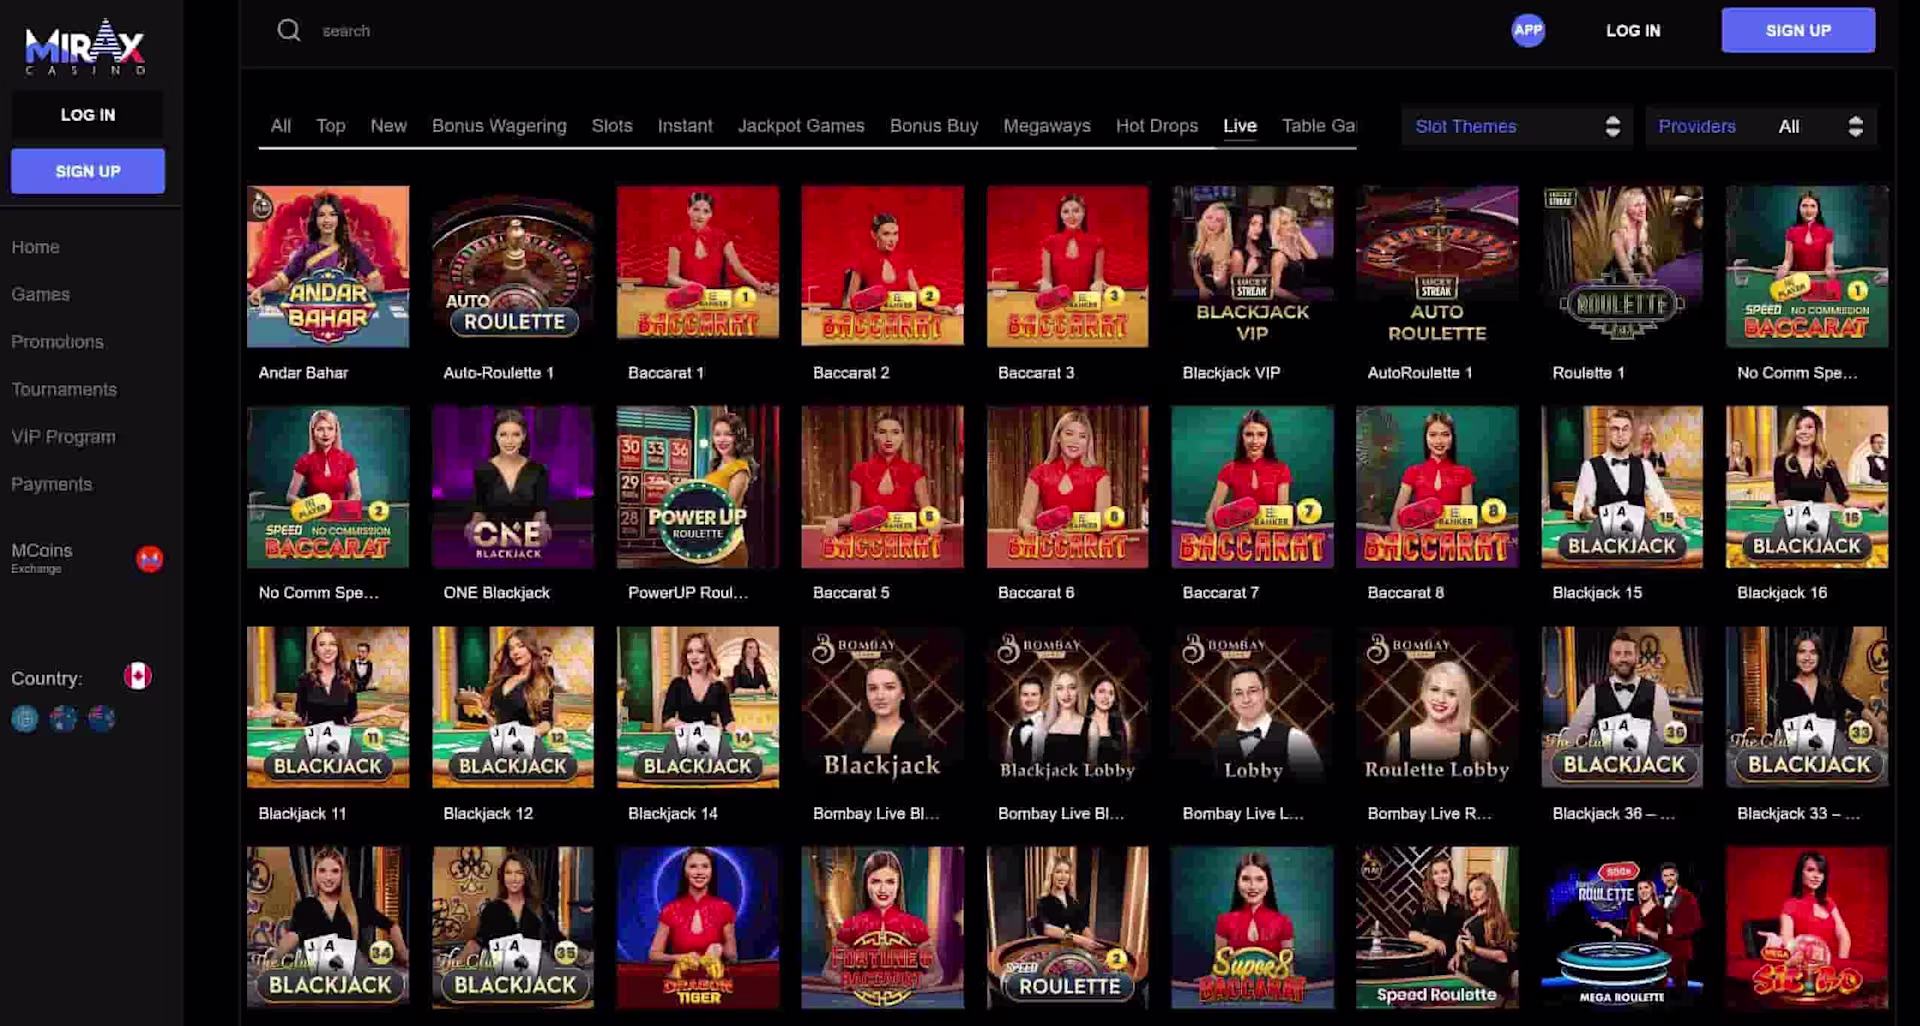The image size is (1920, 1026).
Task: Open the Bonus Wagering tab
Action: coord(499,126)
